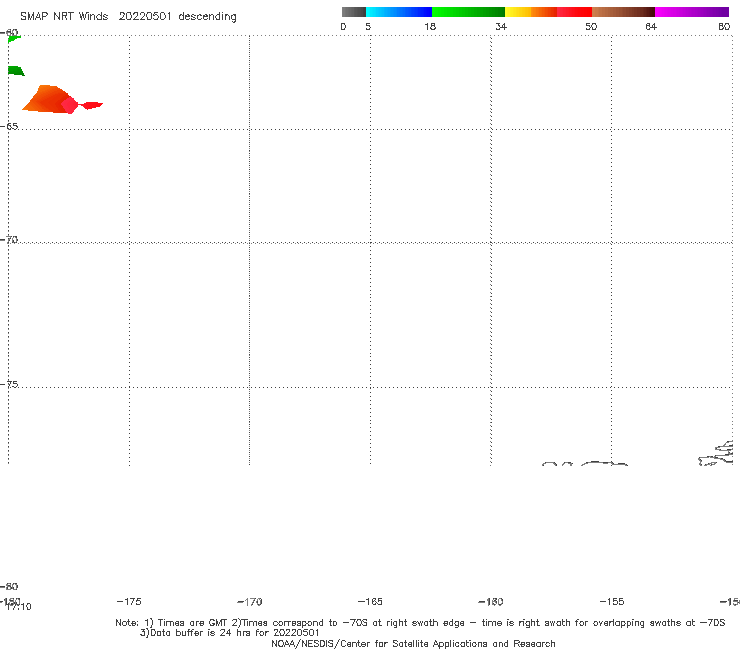Click the color bar label 64
Screen dimensions: 740x650
(651, 27)
